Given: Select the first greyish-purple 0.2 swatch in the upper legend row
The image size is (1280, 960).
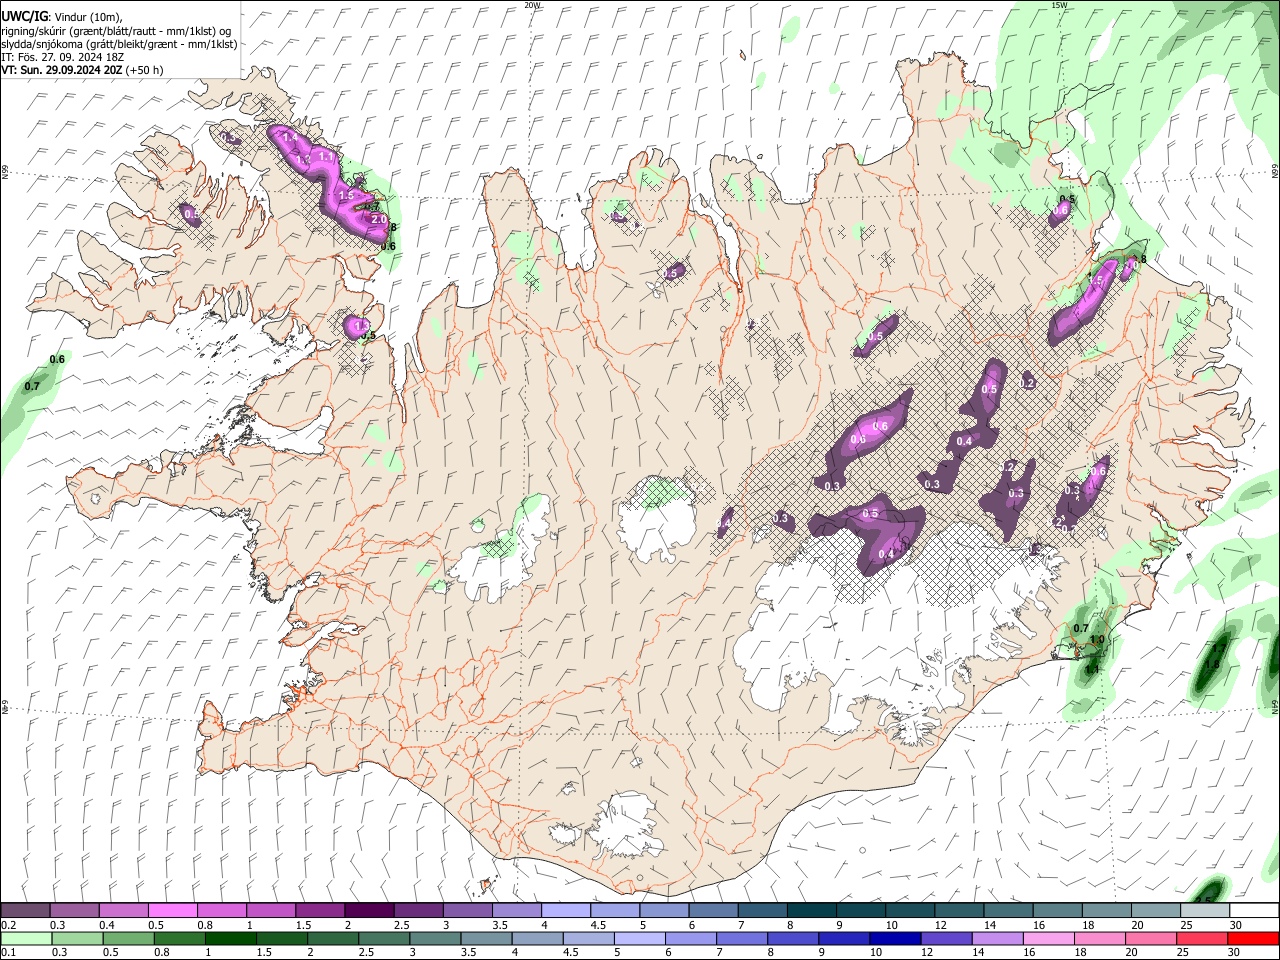Looking at the screenshot, I should [25, 911].
